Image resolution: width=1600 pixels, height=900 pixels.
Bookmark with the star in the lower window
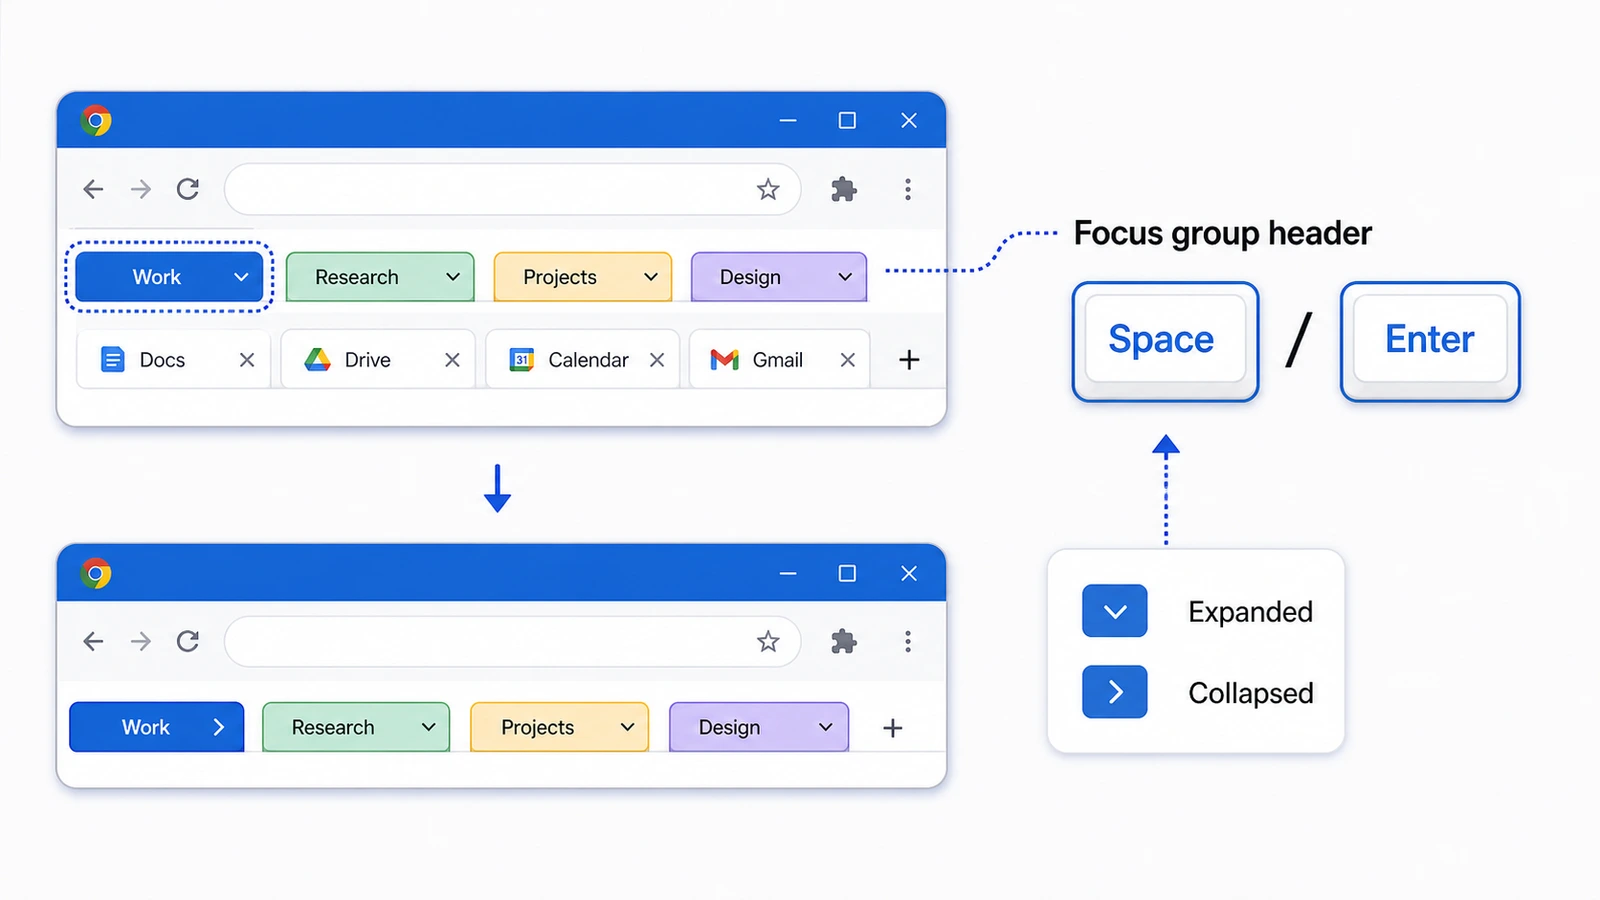768,641
